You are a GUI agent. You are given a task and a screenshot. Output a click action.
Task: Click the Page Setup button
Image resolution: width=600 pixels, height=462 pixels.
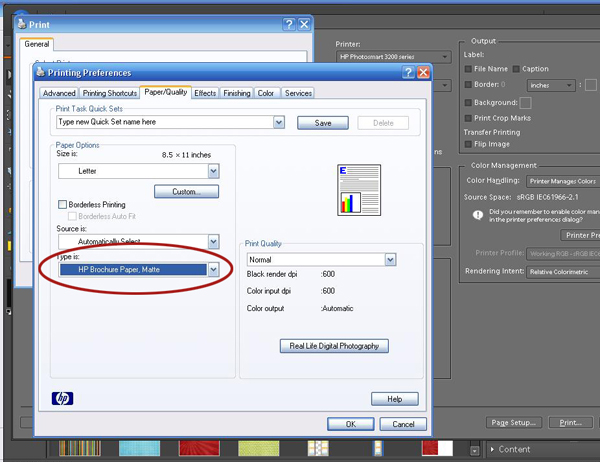pyautogui.click(x=514, y=423)
